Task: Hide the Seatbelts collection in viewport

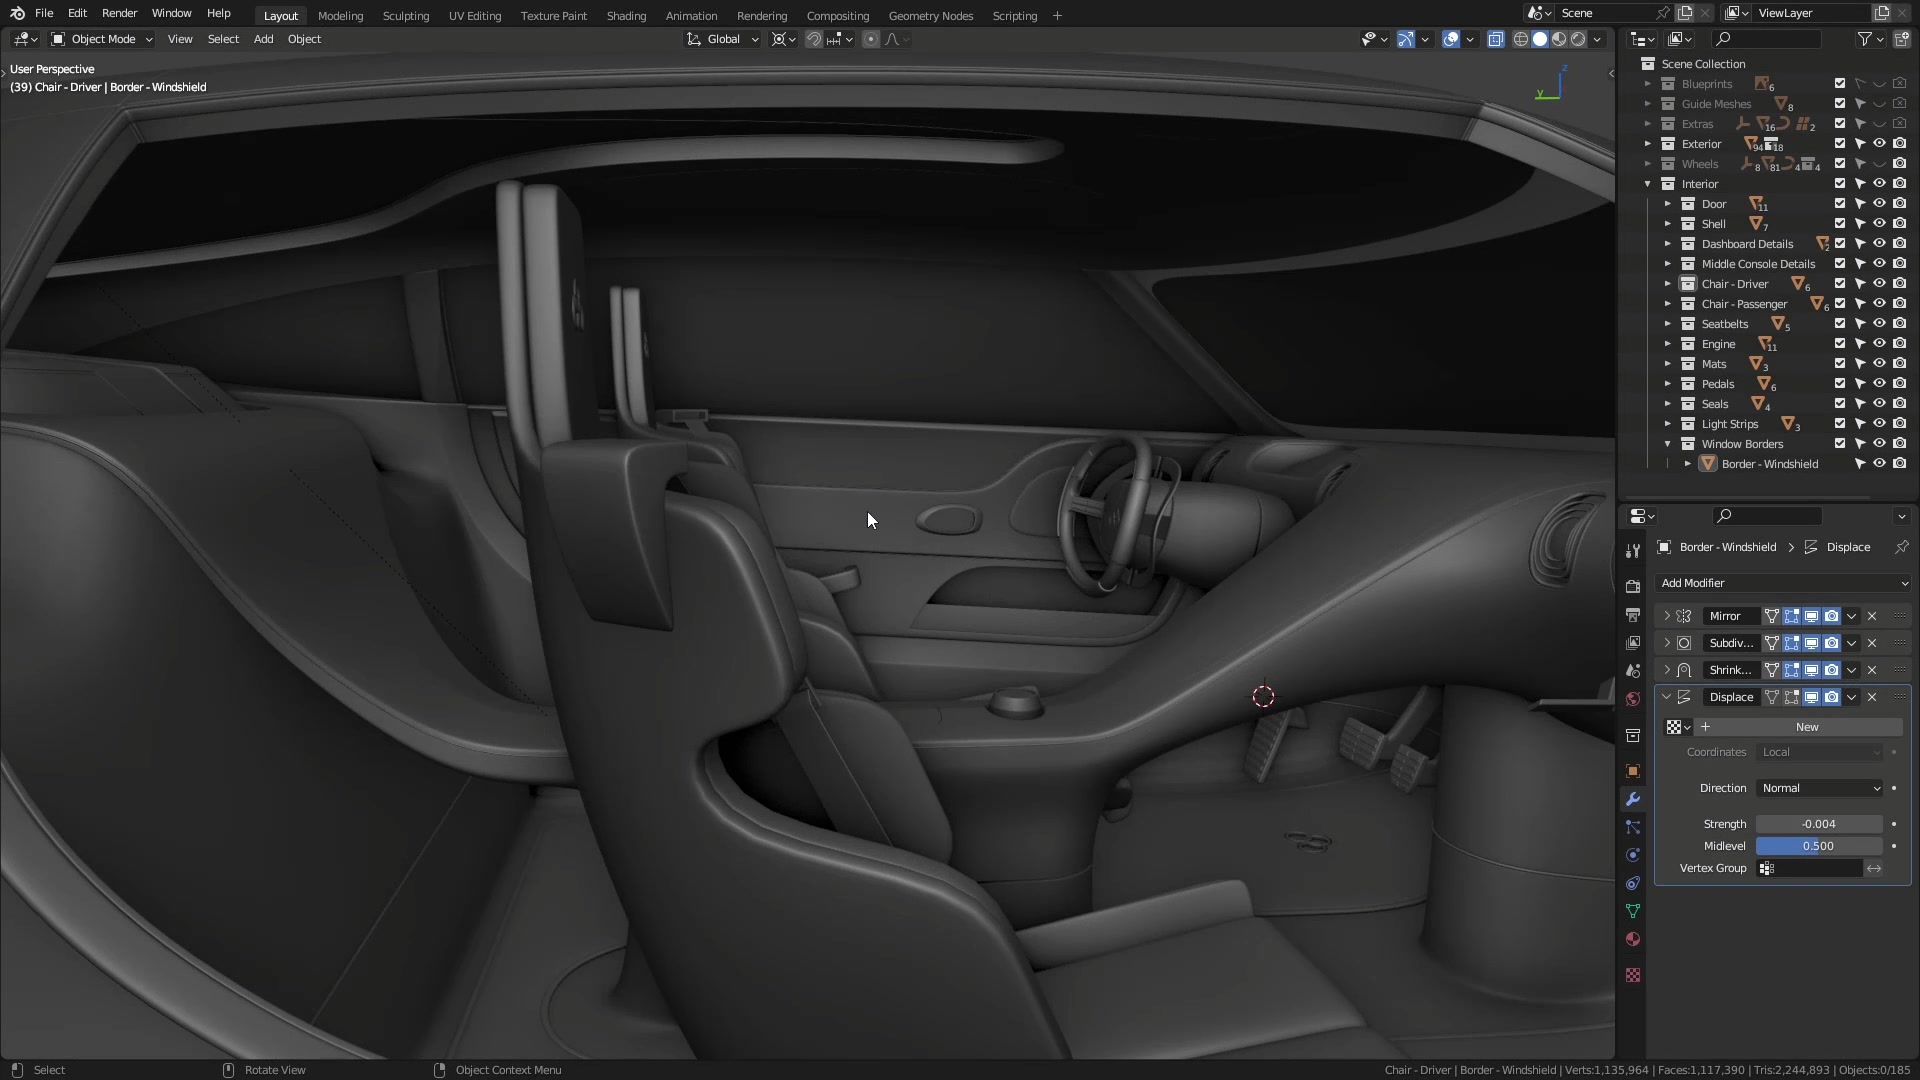Action: click(1879, 324)
